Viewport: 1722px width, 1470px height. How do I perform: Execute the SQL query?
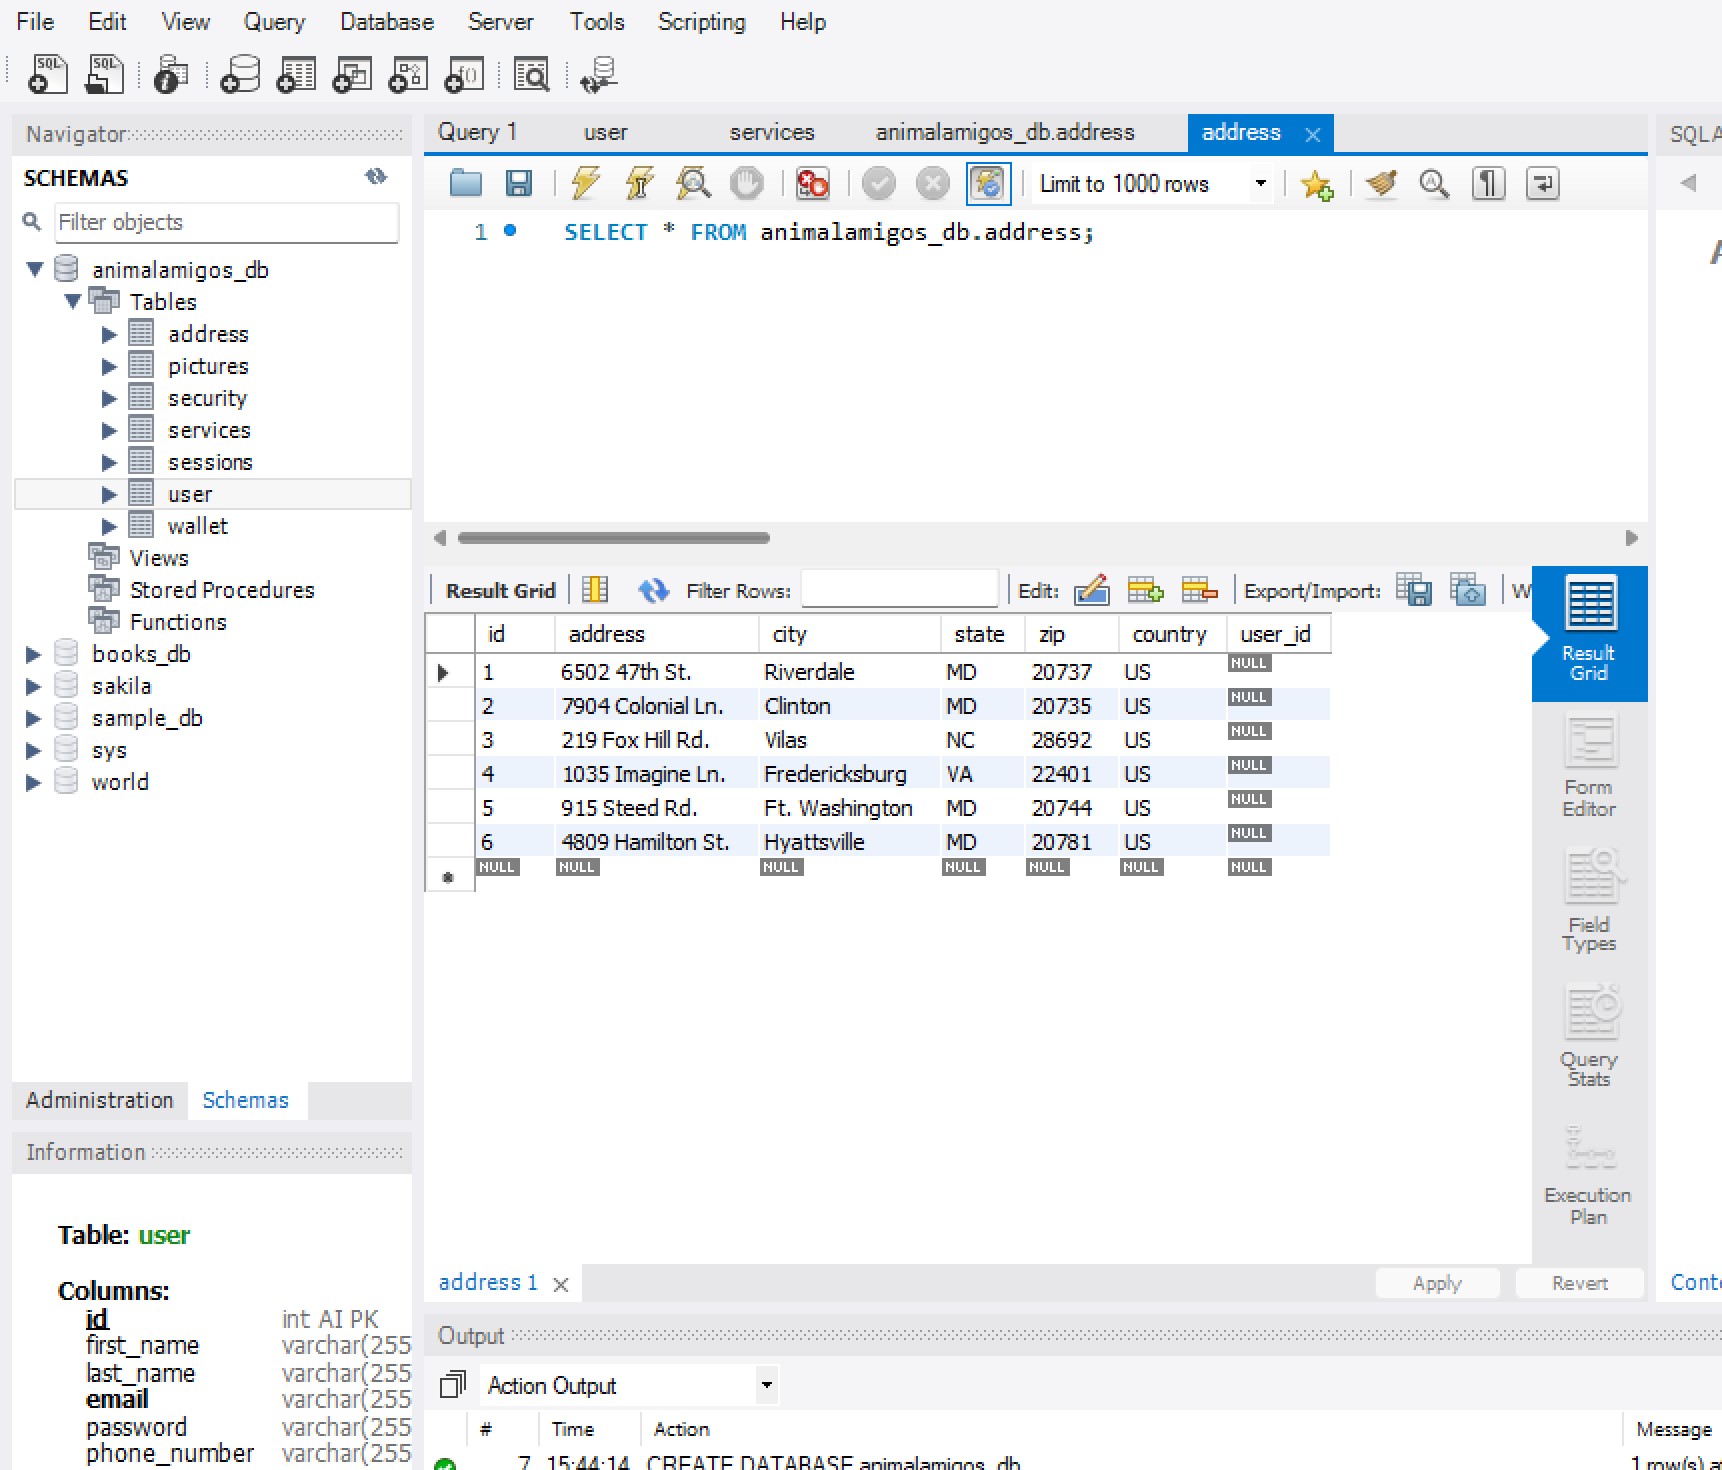point(585,183)
